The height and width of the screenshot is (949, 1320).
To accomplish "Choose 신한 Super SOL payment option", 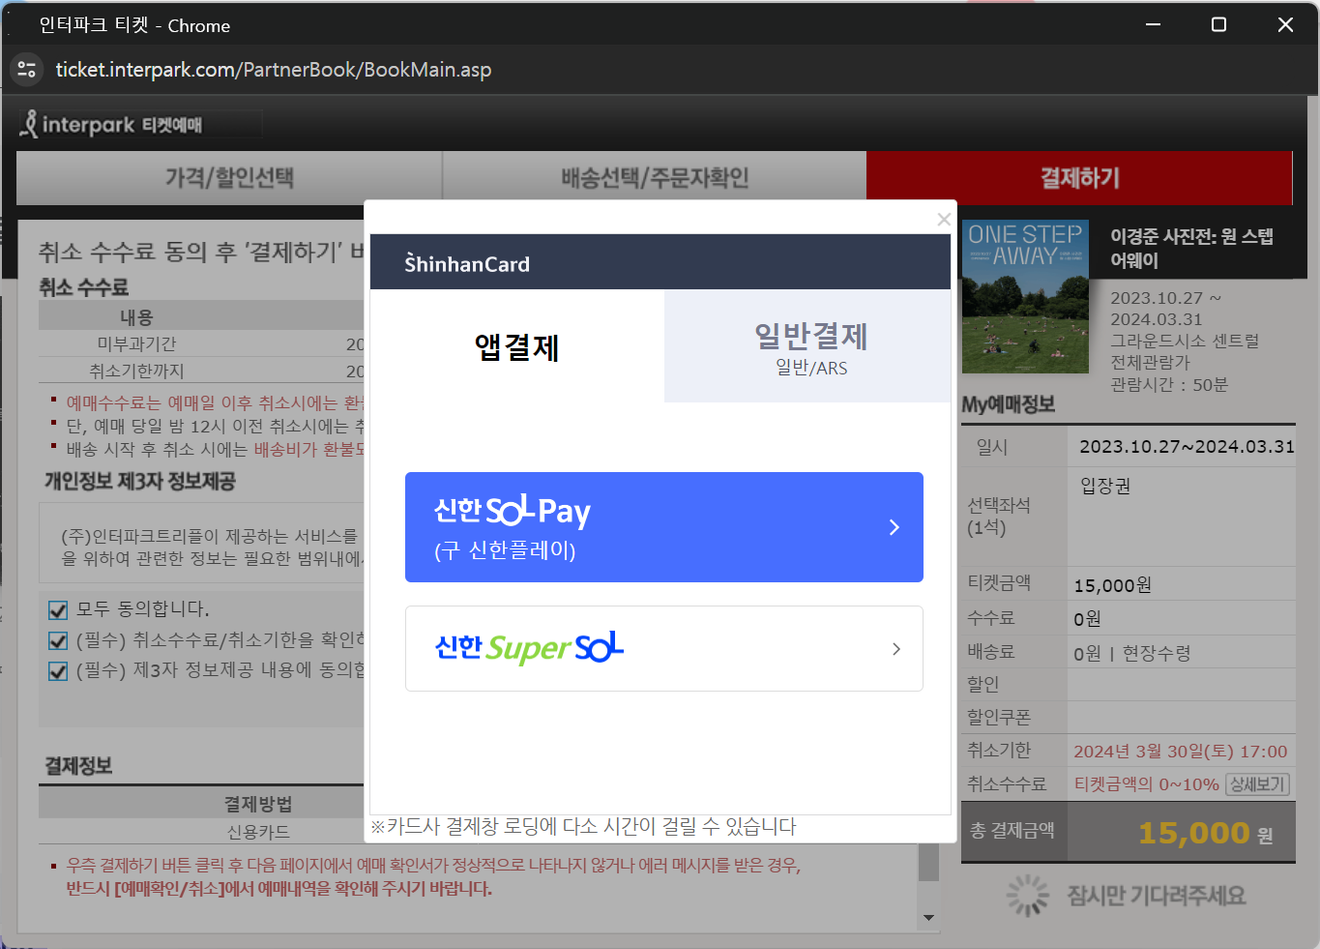I will coord(664,648).
